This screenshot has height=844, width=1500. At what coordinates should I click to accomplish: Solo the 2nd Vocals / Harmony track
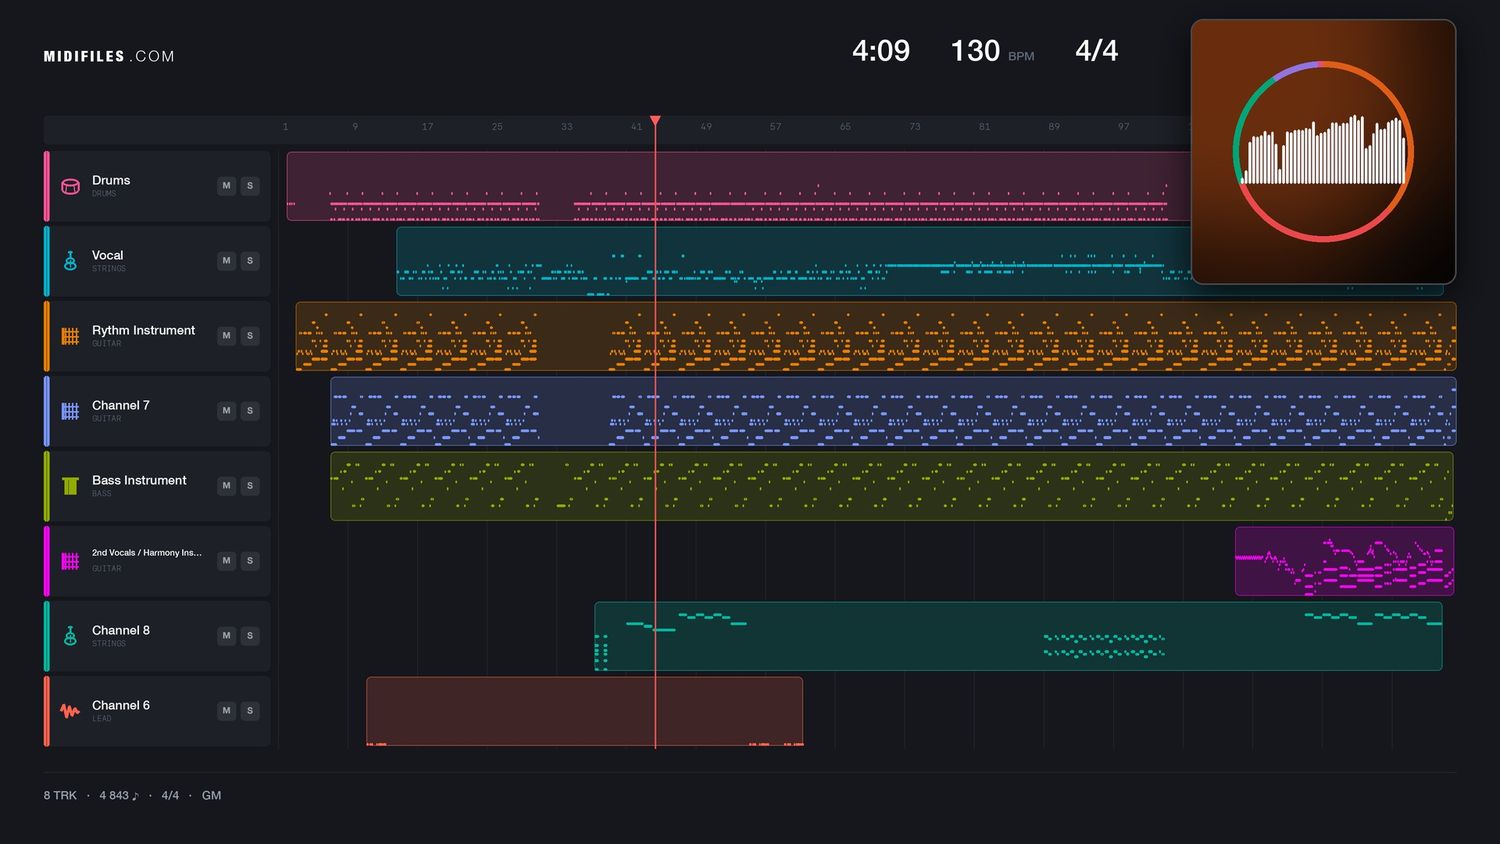pos(250,561)
